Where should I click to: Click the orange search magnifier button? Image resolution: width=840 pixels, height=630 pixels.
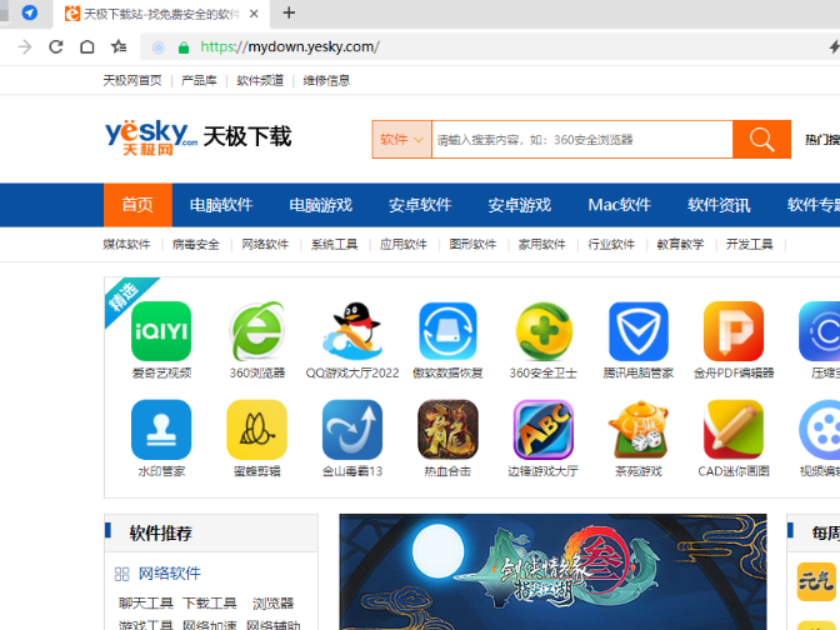point(762,139)
